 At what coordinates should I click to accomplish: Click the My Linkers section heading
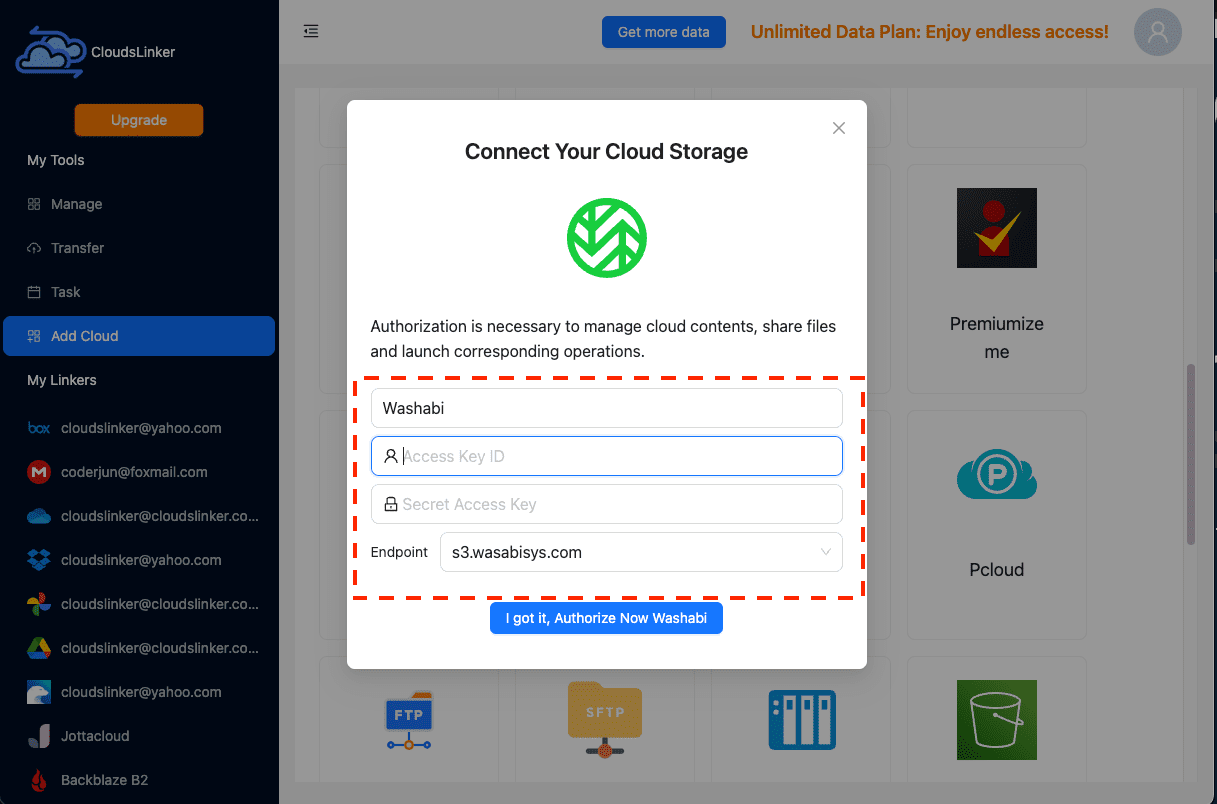click(62, 380)
